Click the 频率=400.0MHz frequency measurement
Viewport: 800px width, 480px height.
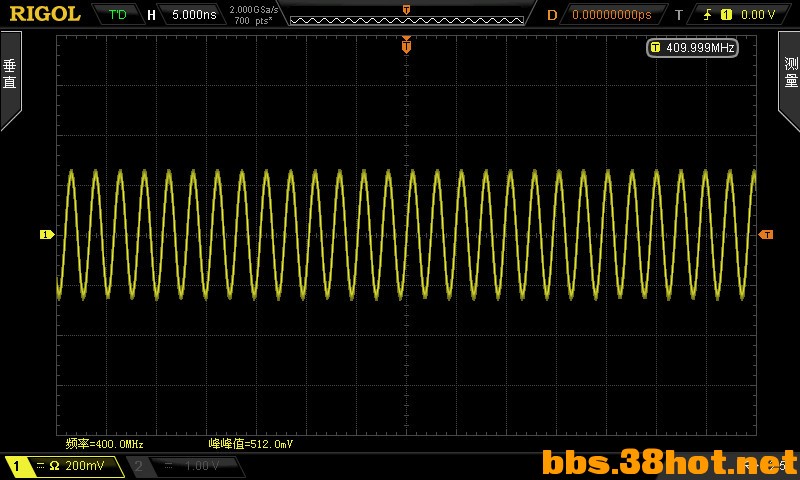(x=105, y=444)
